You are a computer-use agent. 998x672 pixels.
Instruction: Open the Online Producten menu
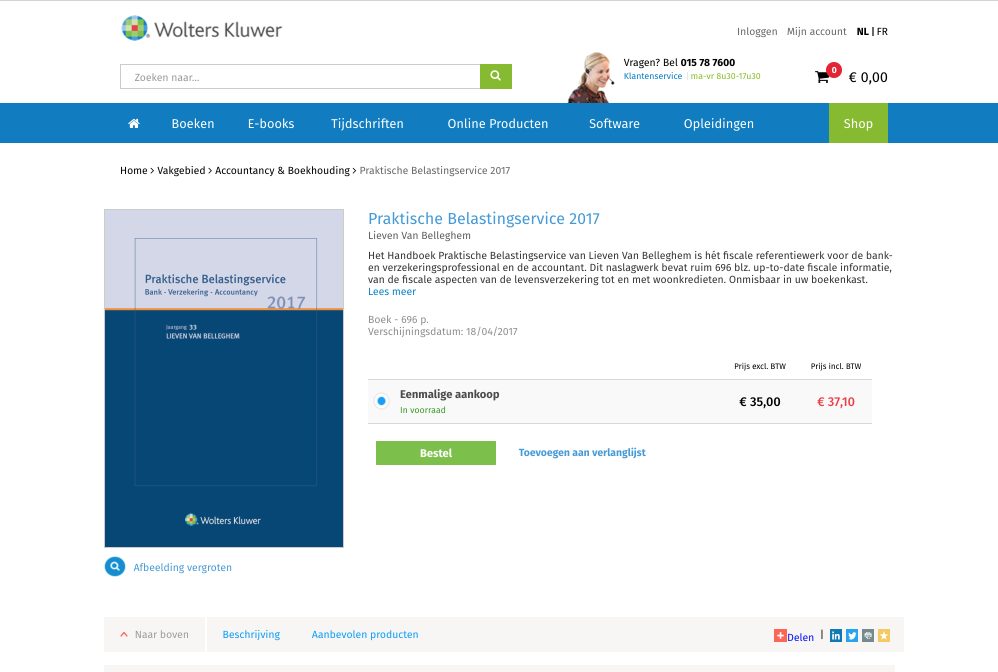coord(497,124)
